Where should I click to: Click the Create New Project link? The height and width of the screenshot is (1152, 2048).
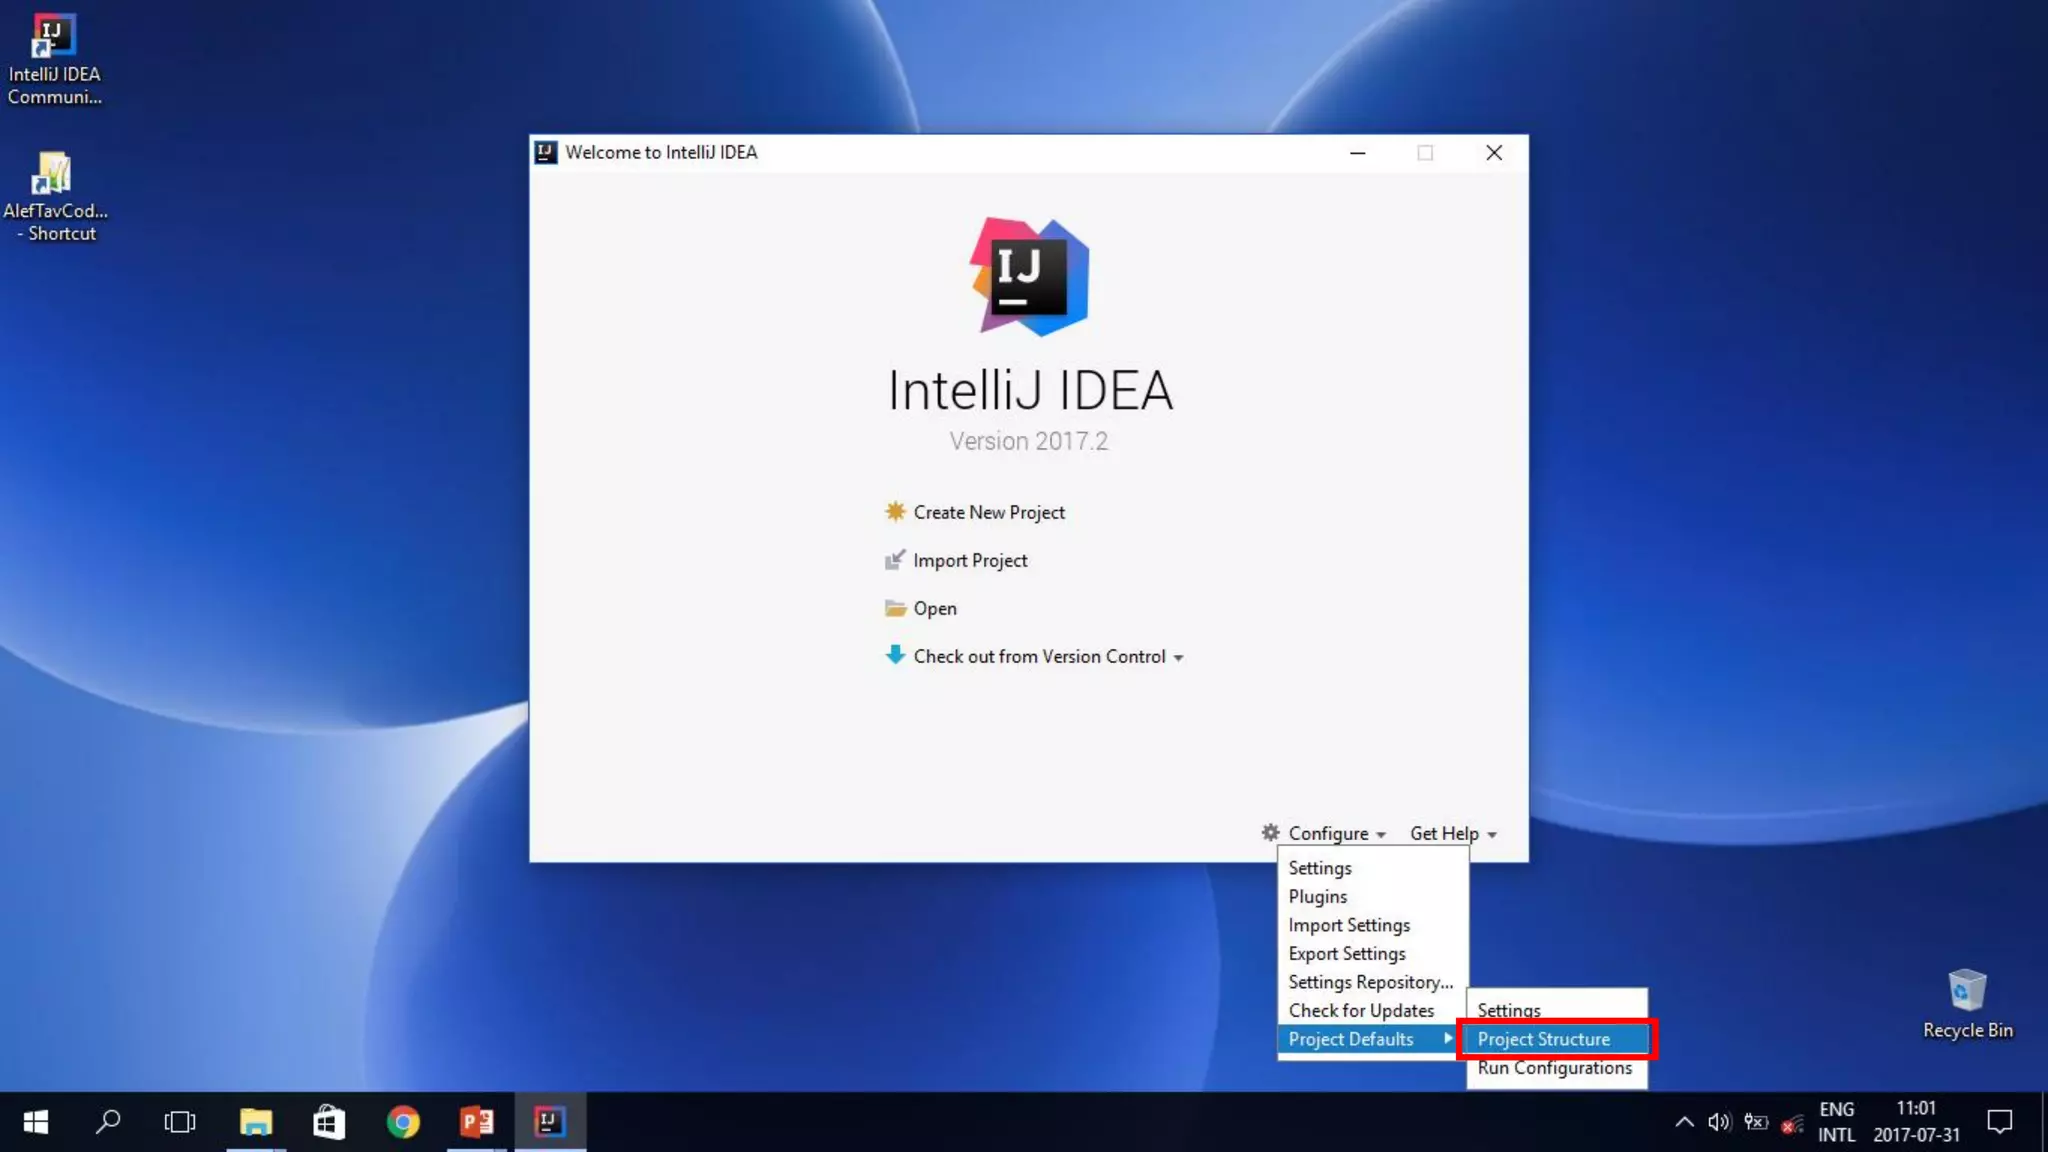click(988, 512)
